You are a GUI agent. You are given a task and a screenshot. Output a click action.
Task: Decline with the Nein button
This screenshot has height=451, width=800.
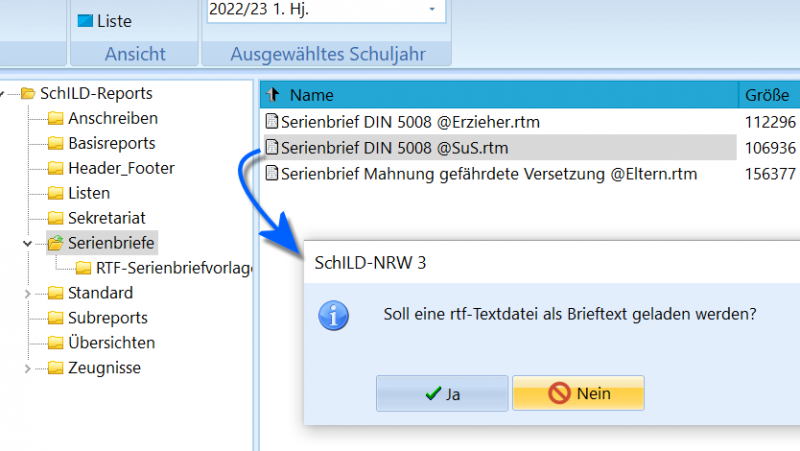[x=578, y=393]
